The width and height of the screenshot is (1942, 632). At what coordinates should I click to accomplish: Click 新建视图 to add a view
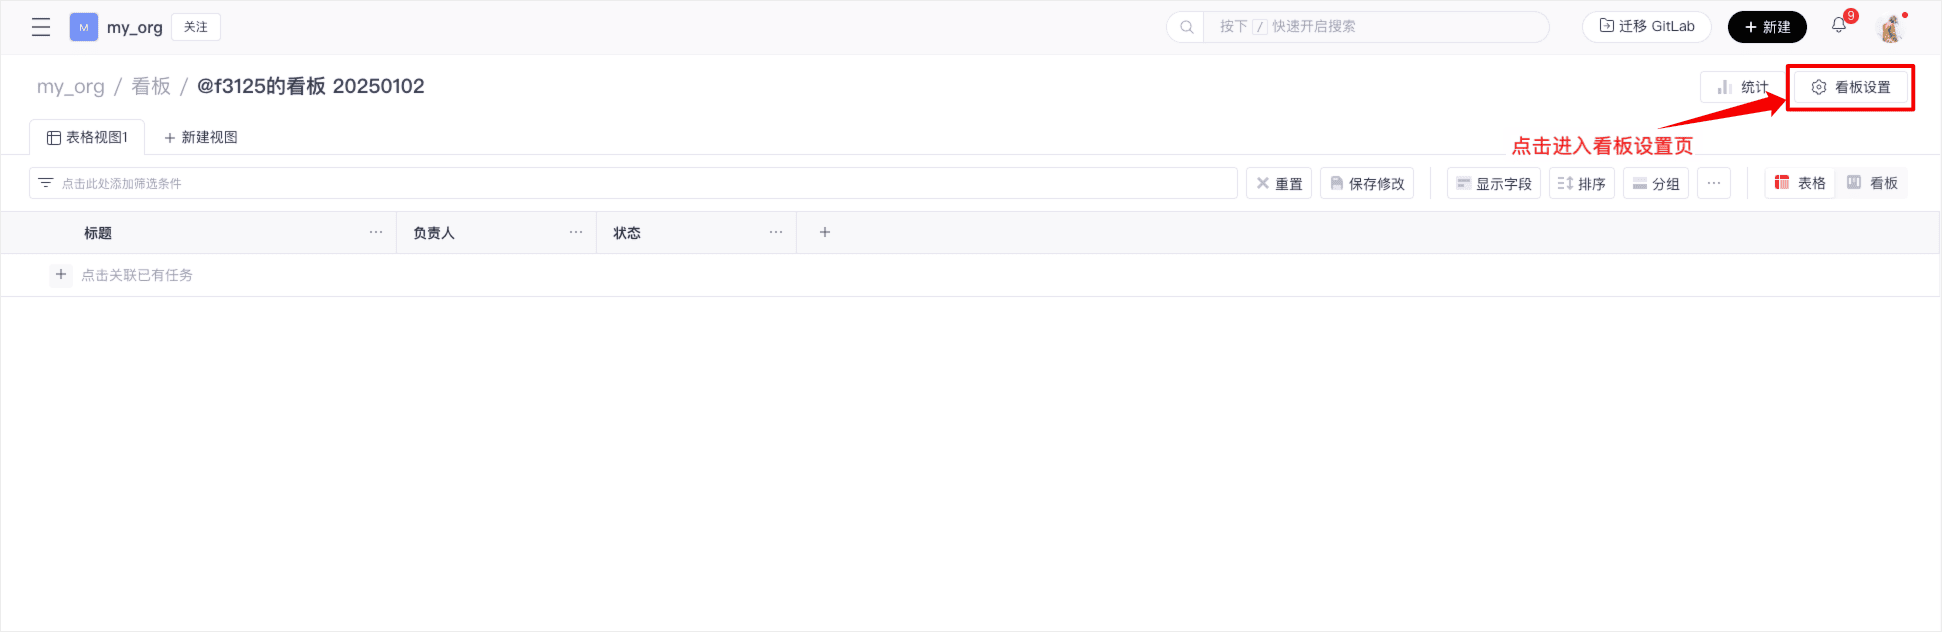pos(201,137)
